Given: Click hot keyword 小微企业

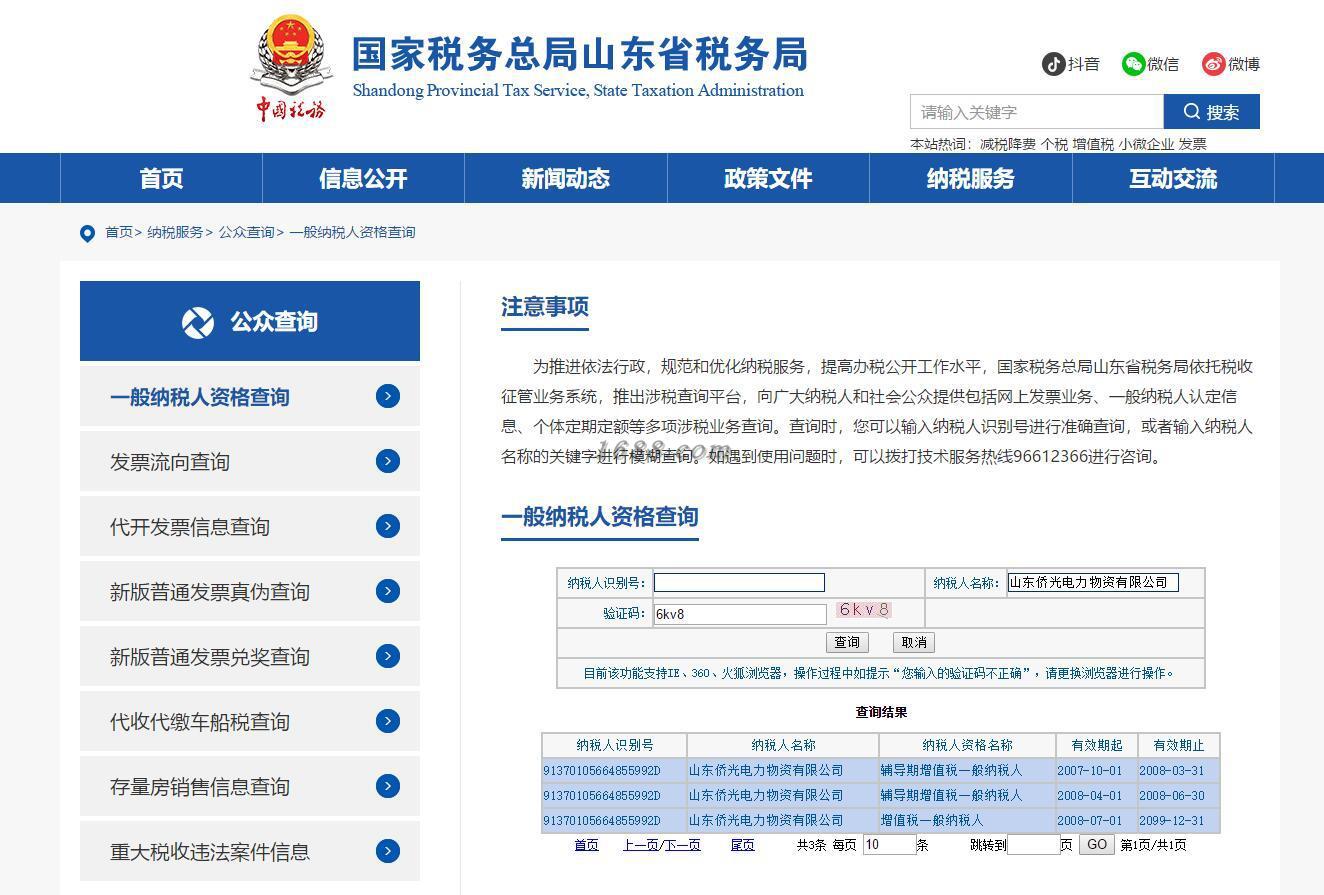Looking at the screenshot, I should point(1146,144).
